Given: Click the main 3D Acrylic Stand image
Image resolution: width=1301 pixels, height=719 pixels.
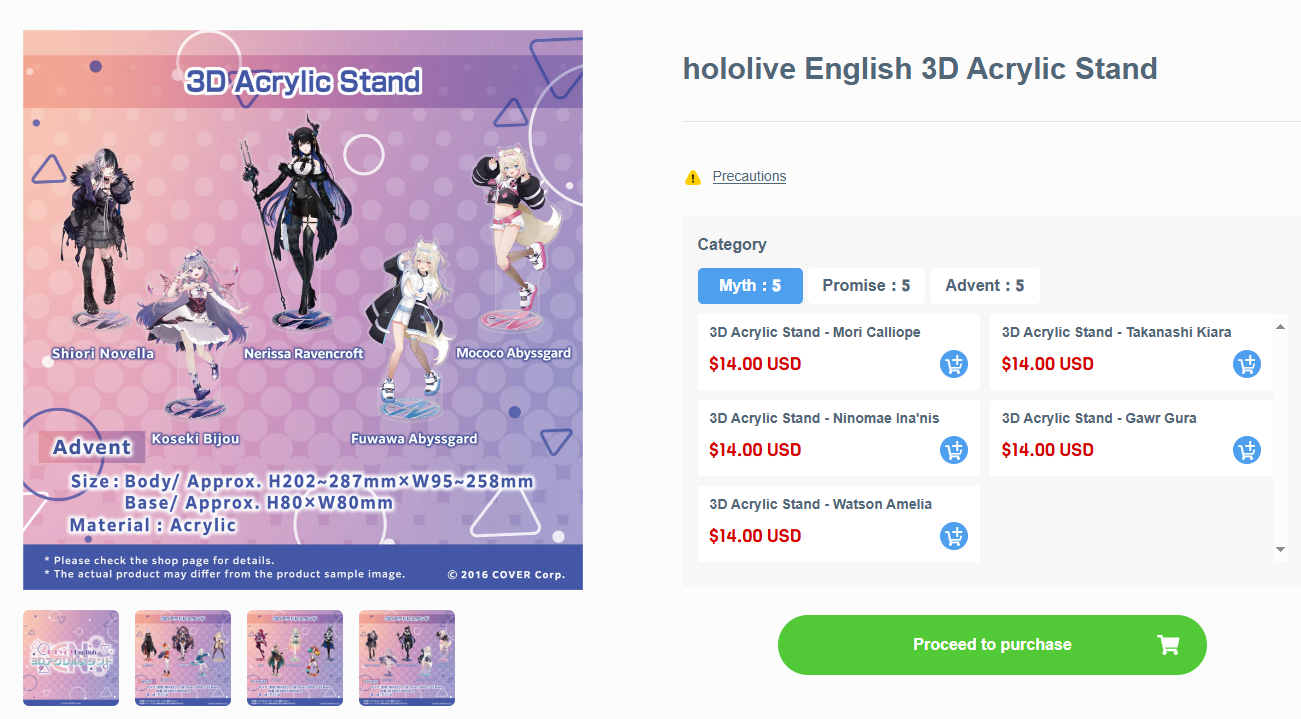Looking at the screenshot, I should [x=303, y=310].
